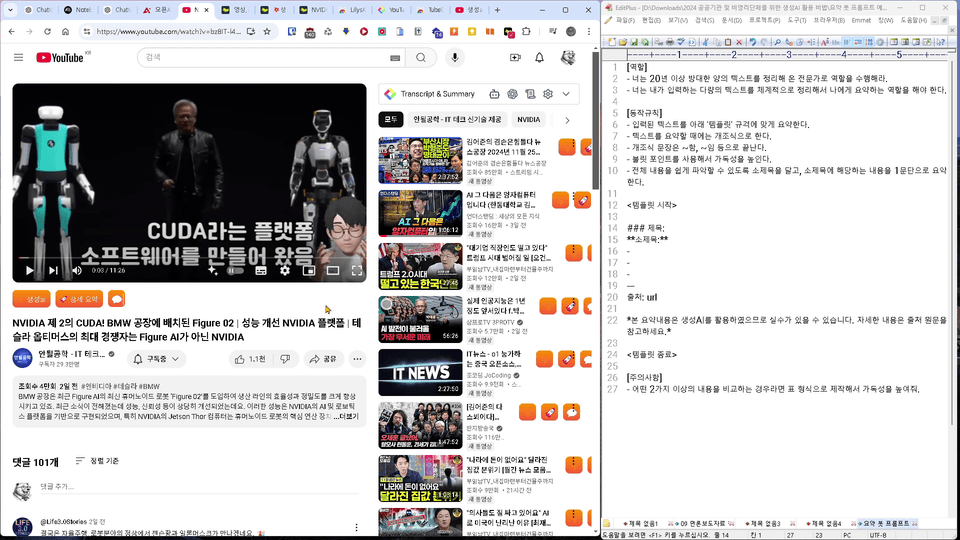
Task: Enter fullscreen on the video player
Action: click(356, 270)
